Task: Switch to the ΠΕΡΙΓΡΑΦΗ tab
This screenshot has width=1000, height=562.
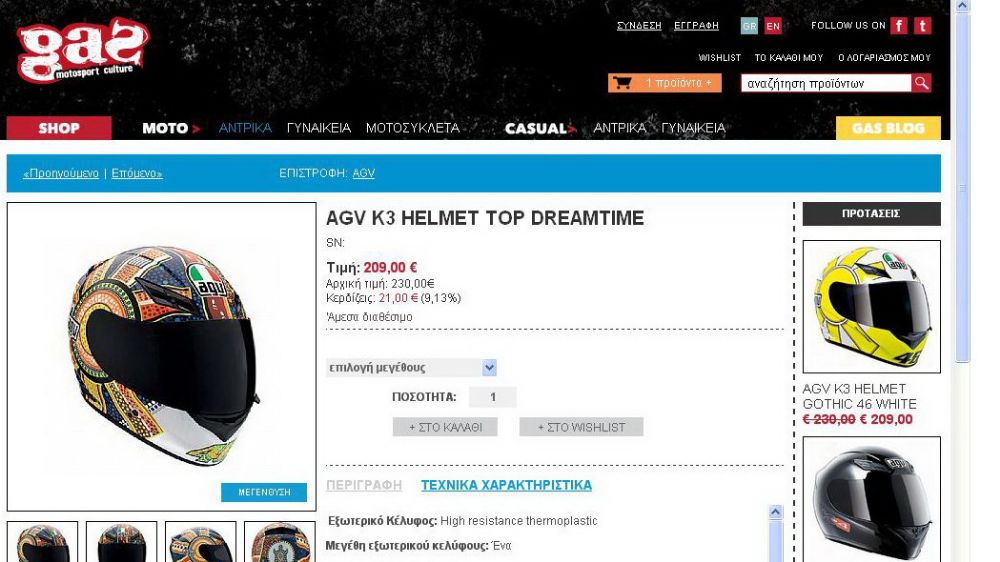Action: click(364, 485)
